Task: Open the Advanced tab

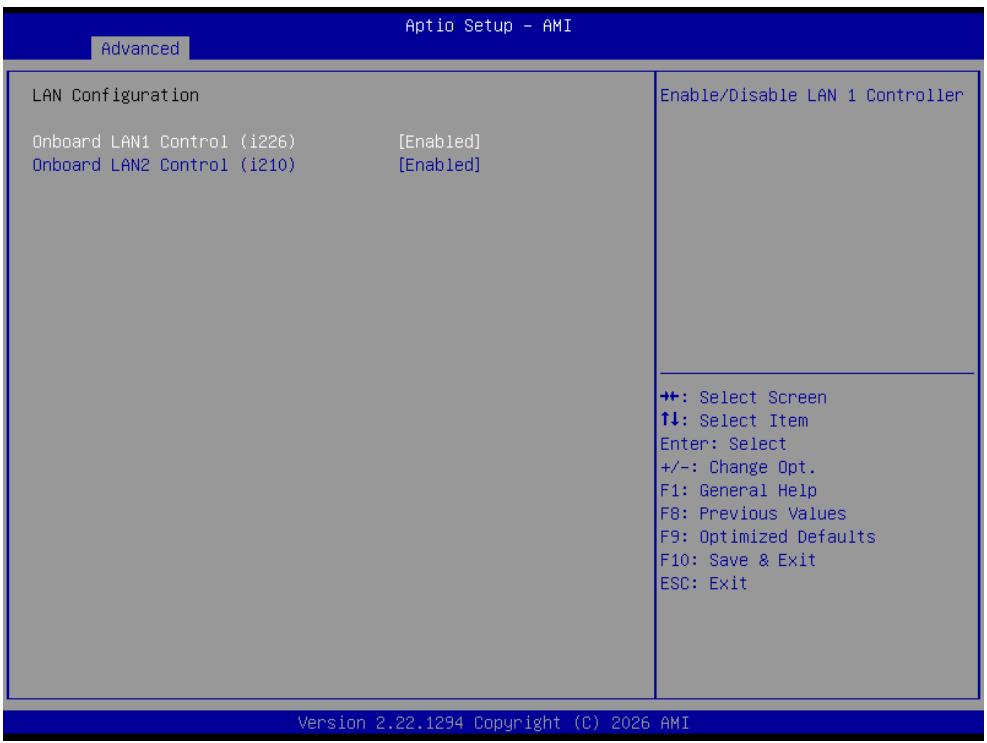Action: (x=140, y=48)
